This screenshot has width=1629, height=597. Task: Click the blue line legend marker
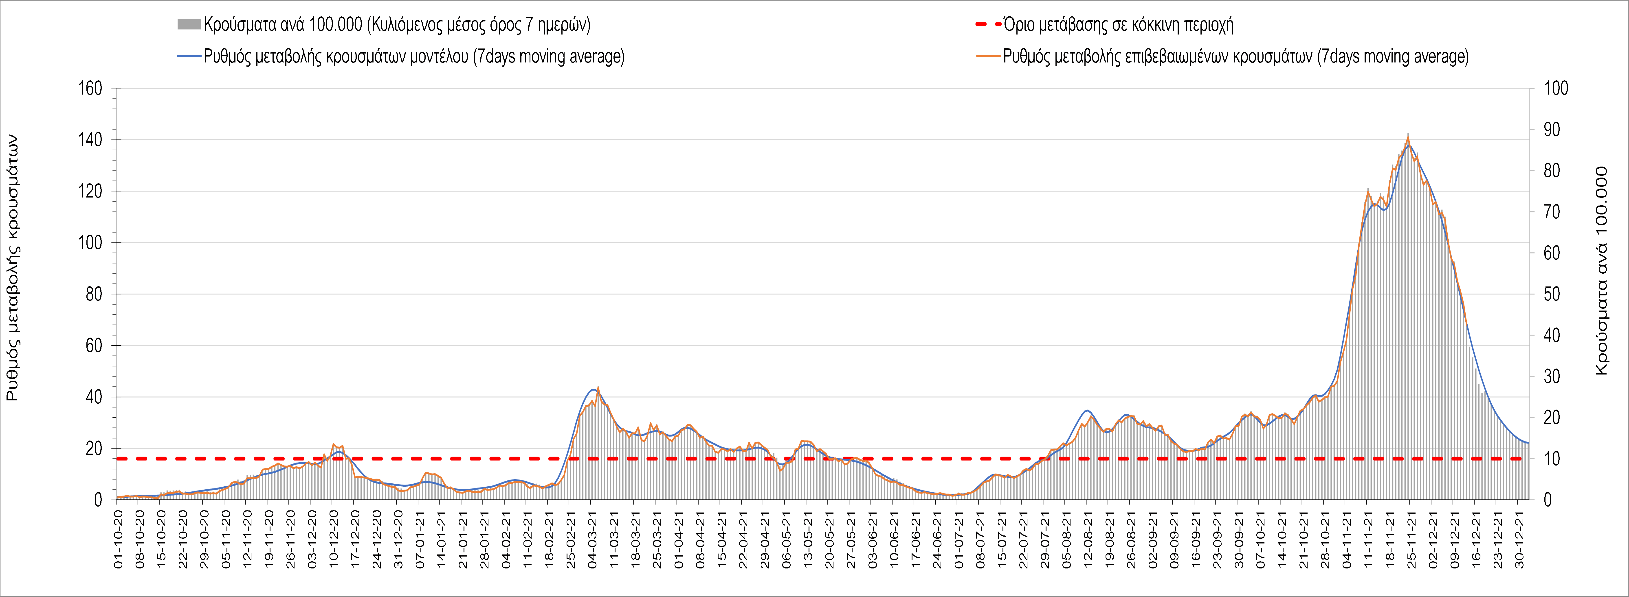tap(189, 57)
